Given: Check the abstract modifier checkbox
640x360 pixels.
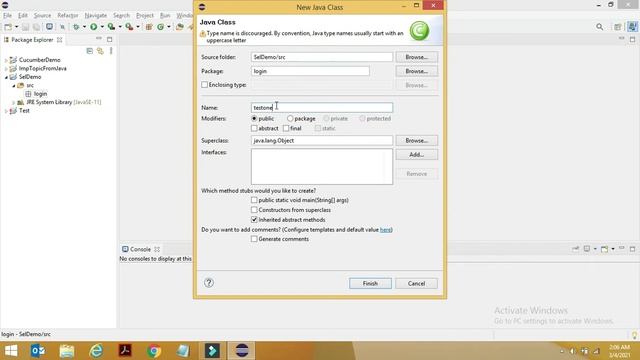Looking at the screenshot, I should point(254,128).
